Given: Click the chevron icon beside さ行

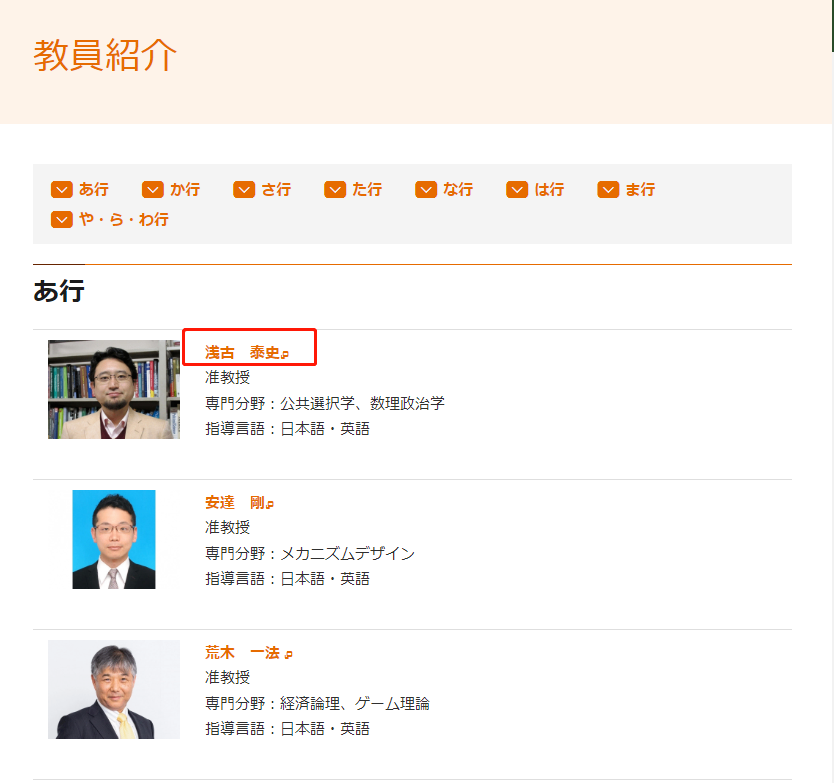Looking at the screenshot, I should point(244,189).
